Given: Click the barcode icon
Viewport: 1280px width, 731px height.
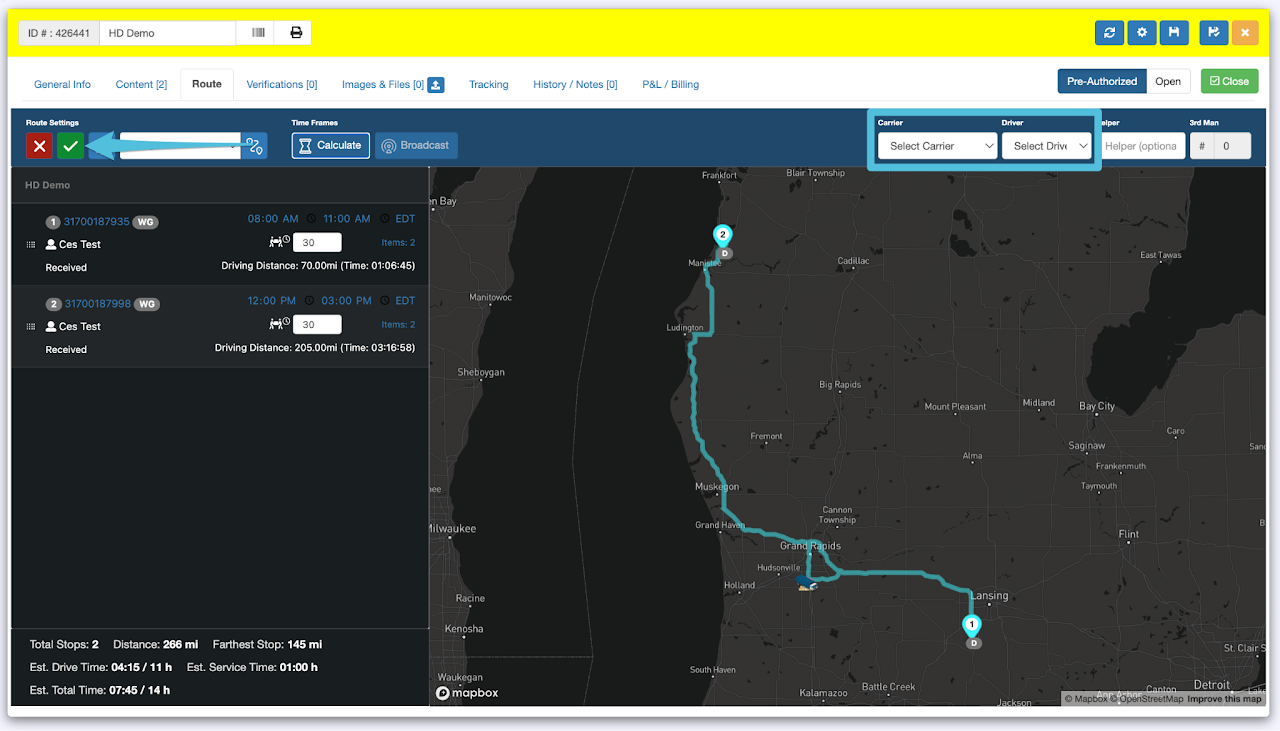Looking at the screenshot, I should (x=258, y=33).
